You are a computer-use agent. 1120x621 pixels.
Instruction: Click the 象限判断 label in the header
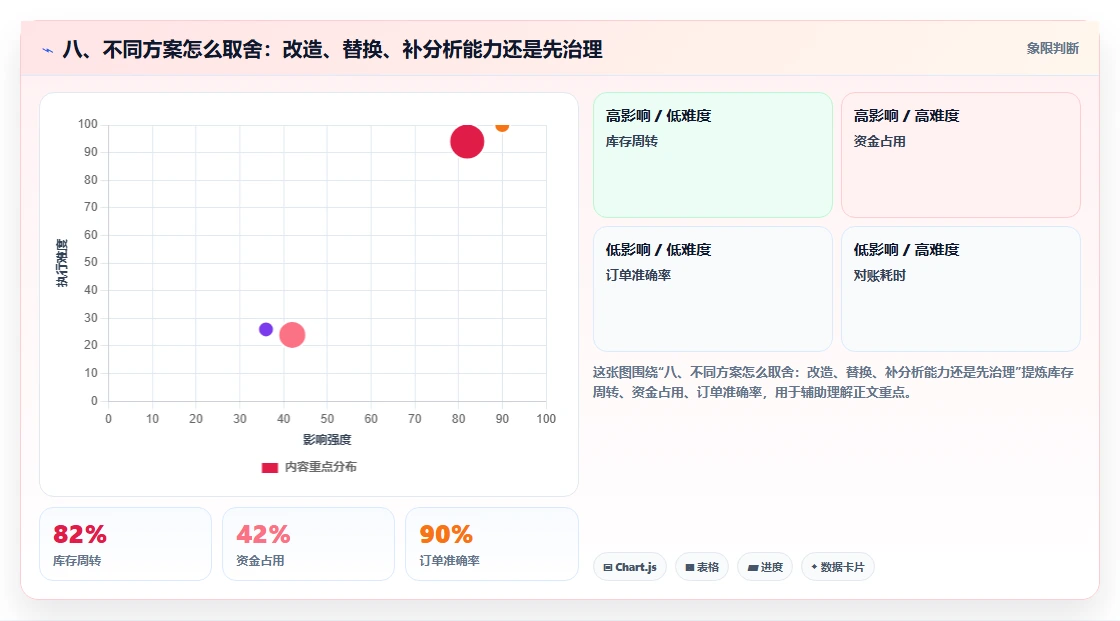[x=1052, y=49]
